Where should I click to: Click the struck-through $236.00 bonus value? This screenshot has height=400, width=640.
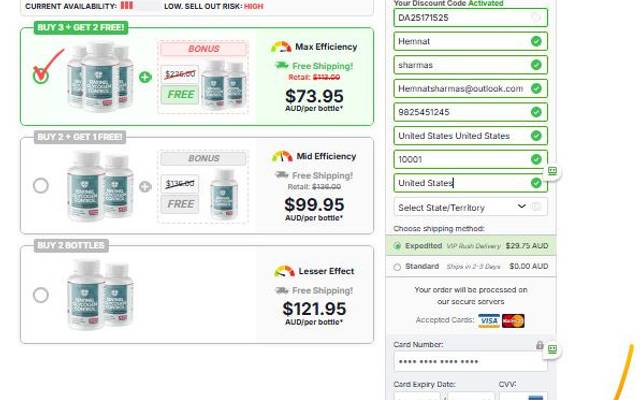(x=180, y=74)
